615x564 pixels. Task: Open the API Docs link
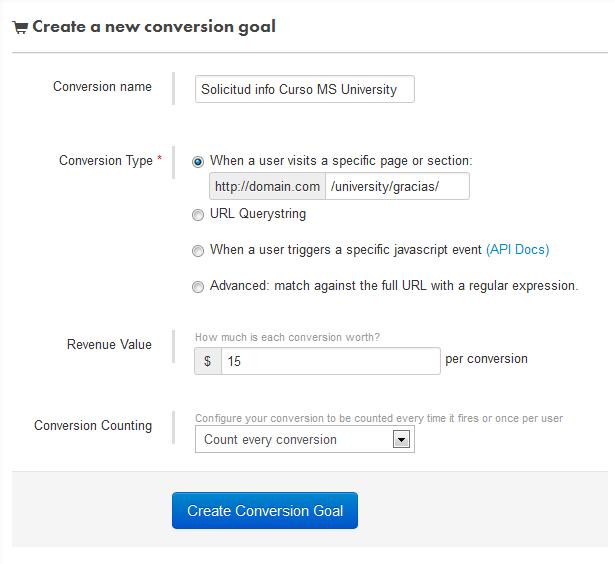[x=518, y=249]
